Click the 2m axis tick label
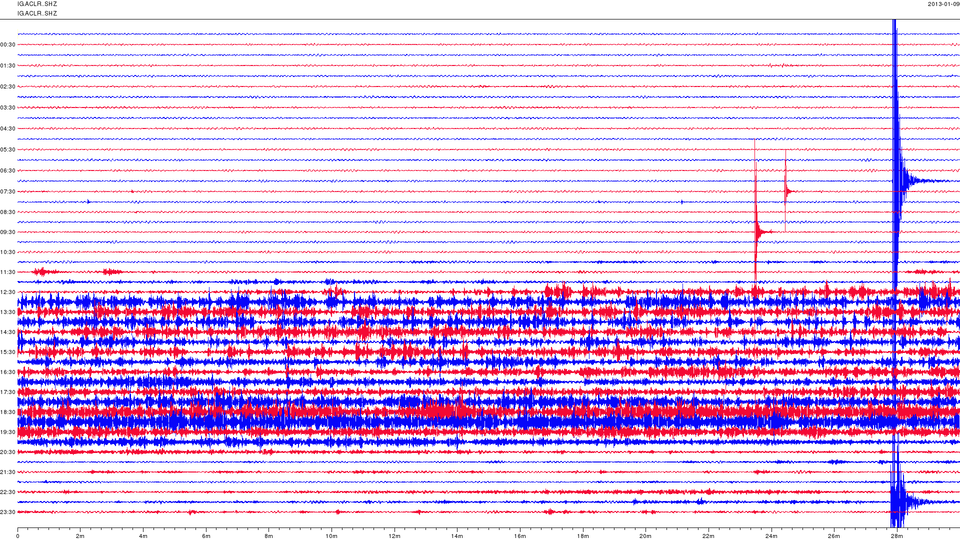The width and height of the screenshot is (960, 540). tap(80, 536)
